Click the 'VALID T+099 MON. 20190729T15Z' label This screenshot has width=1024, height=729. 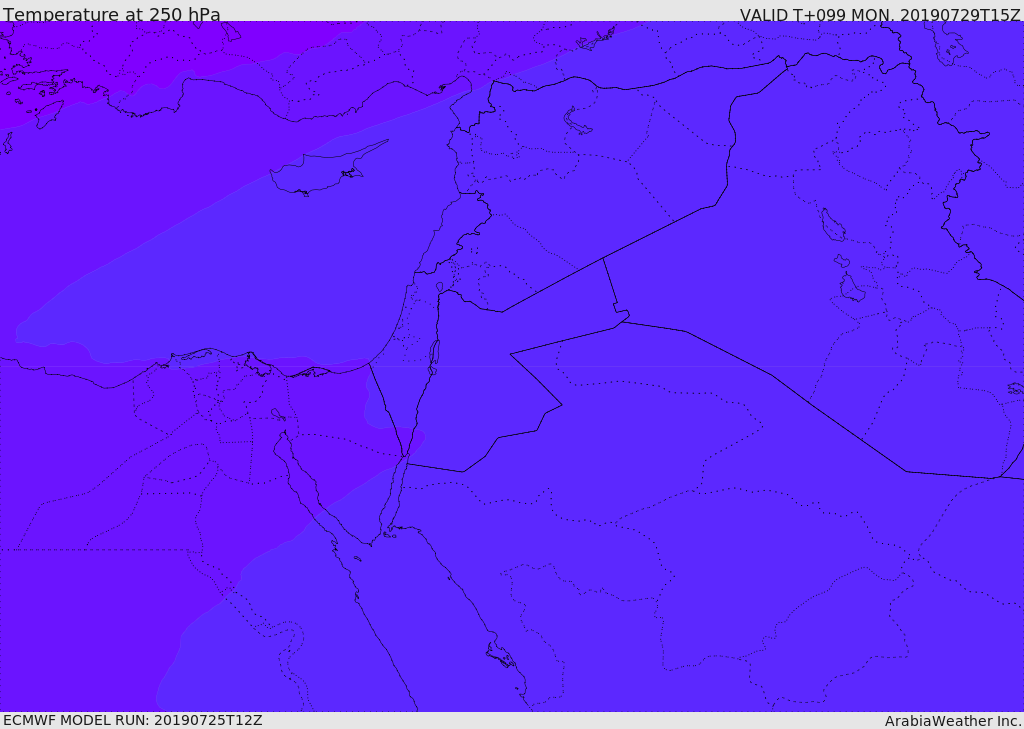[x=880, y=14]
